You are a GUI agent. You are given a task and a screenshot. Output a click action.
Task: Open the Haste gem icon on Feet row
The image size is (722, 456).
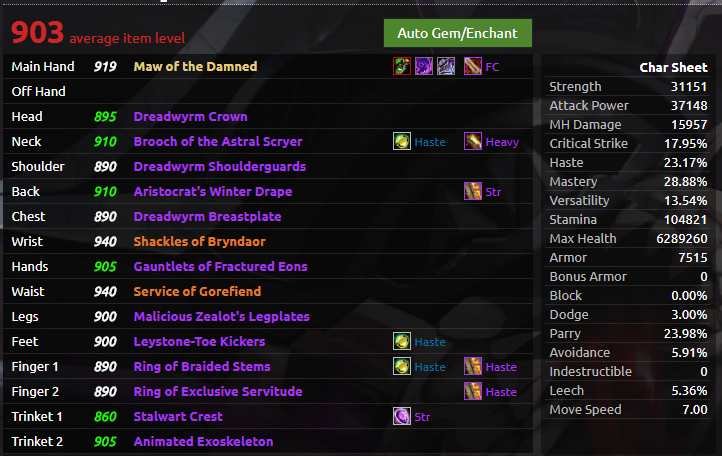pyautogui.click(x=402, y=341)
